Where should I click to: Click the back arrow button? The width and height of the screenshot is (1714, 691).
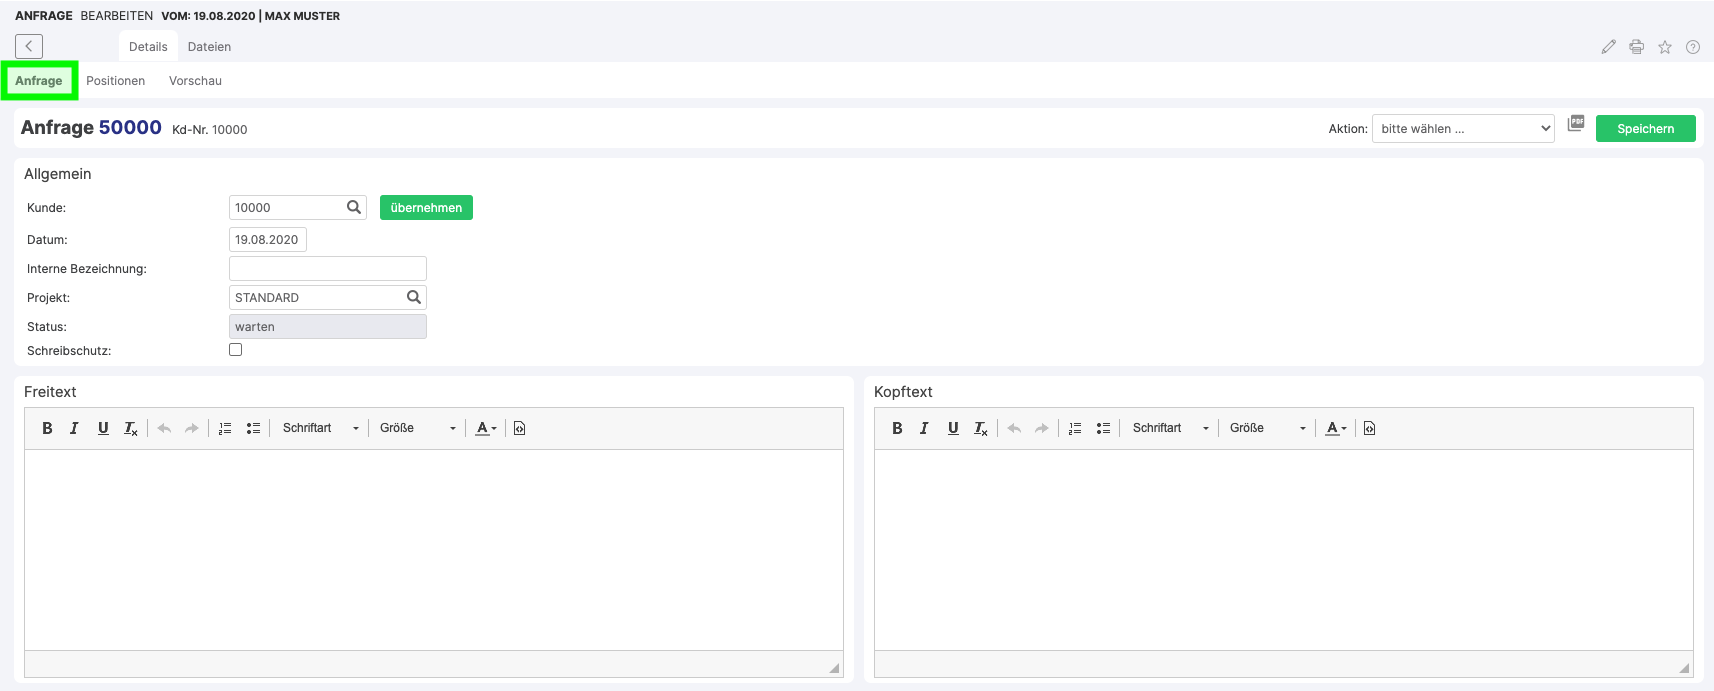[29, 46]
